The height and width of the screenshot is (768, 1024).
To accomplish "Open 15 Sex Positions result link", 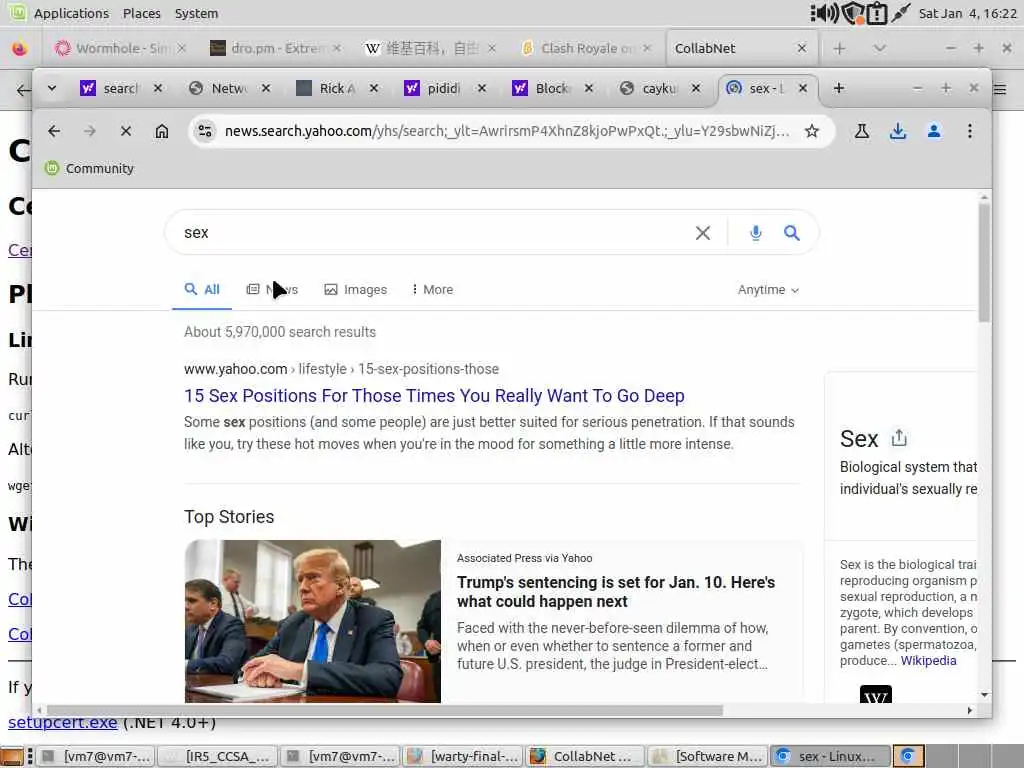I will click(x=434, y=396).
